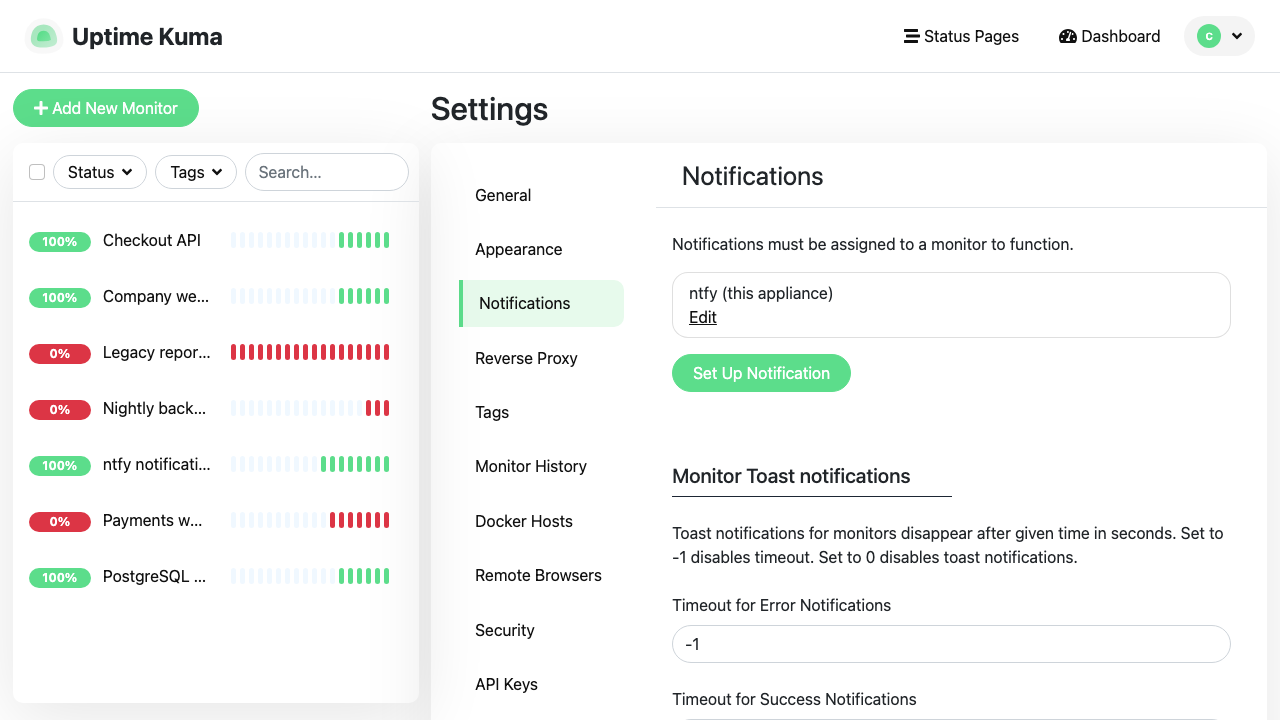Screen dimensions: 1280x720
Task: Click the Monitor Toast notifications heading
Action: click(x=791, y=476)
